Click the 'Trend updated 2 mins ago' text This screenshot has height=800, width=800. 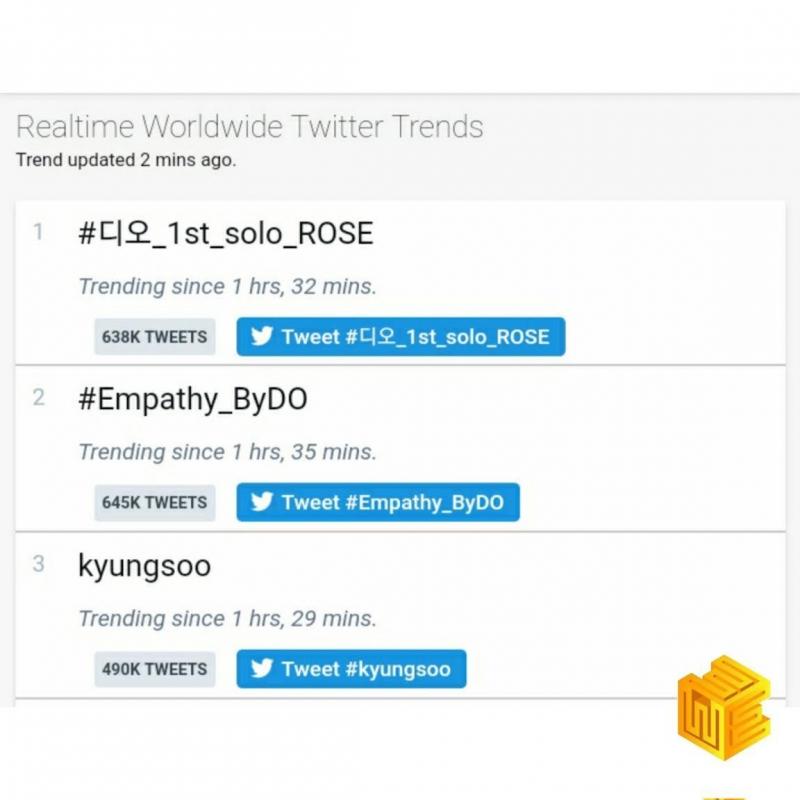coord(126,159)
